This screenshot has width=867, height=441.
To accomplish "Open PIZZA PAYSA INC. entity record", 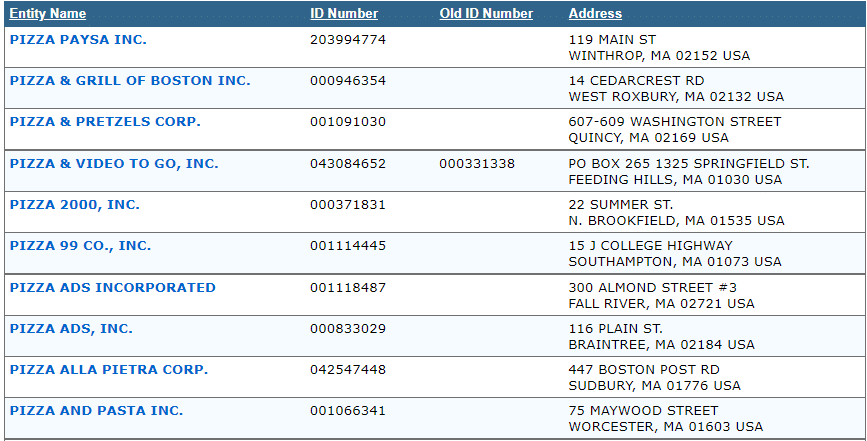I will click(x=78, y=40).
